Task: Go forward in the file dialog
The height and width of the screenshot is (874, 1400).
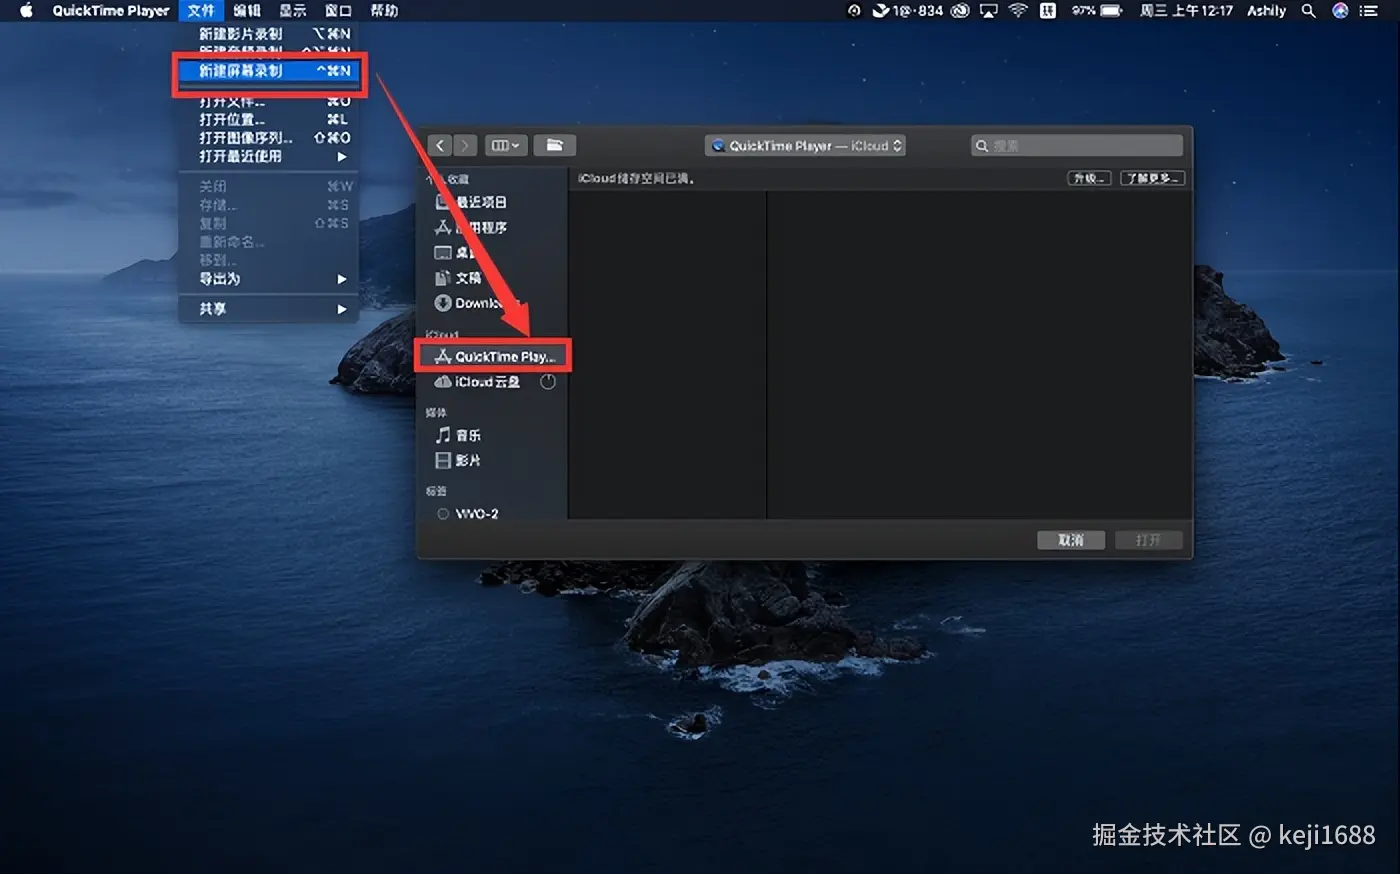Action: 465,146
